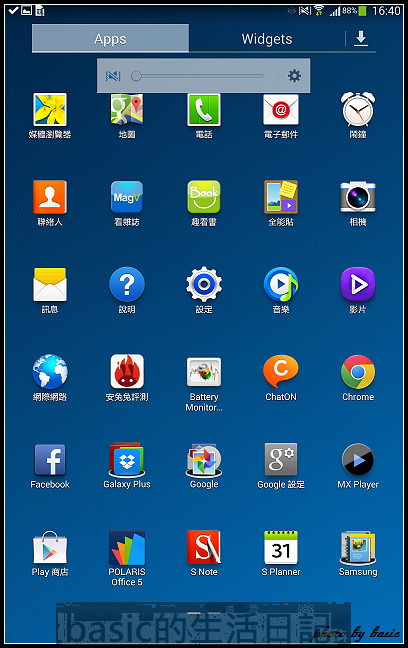Open the Internet browser globe app
This screenshot has height=648, width=408.
click(x=50, y=372)
